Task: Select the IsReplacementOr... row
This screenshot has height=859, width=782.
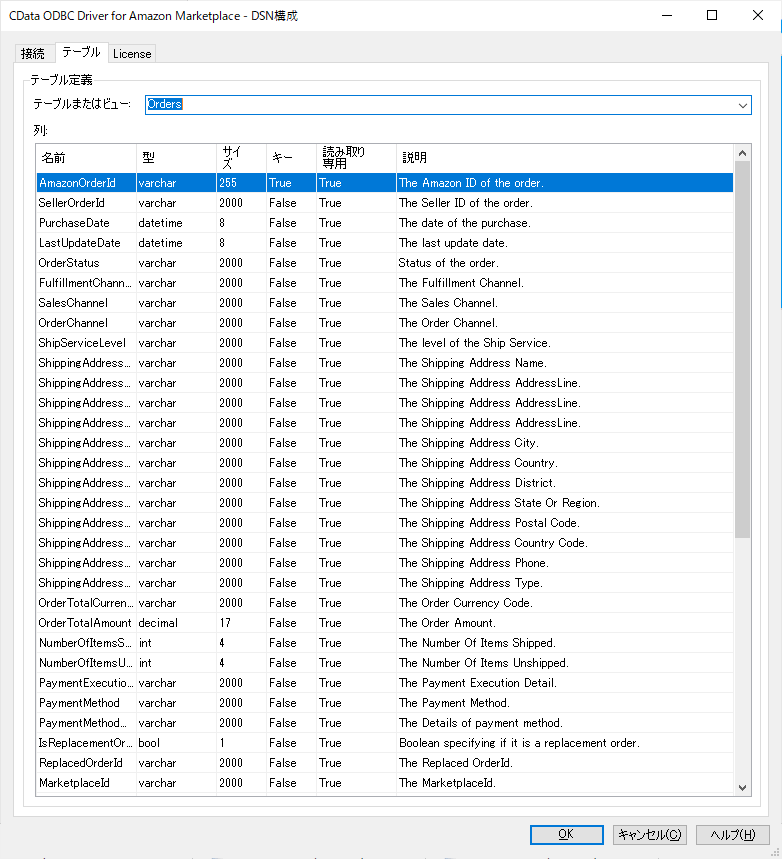Action: [x=385, y=743]
